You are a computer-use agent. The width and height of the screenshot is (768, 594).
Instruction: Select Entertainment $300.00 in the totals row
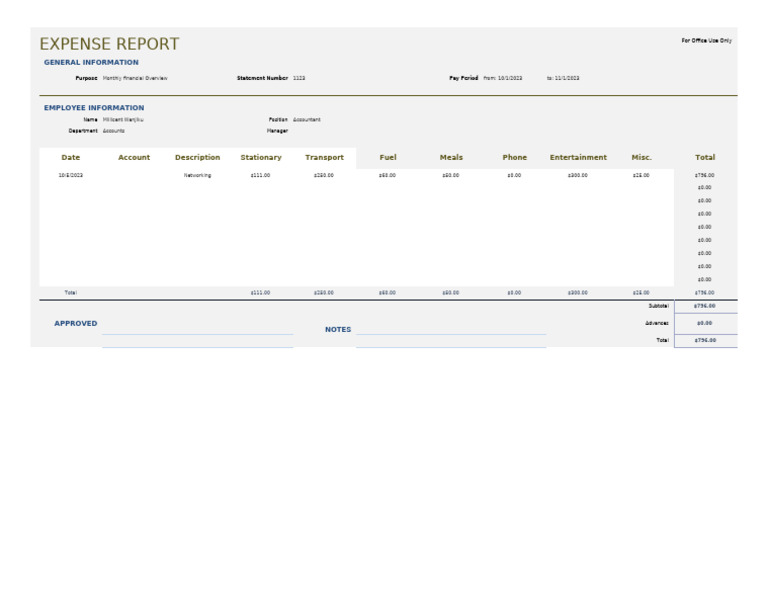point(578,292)
